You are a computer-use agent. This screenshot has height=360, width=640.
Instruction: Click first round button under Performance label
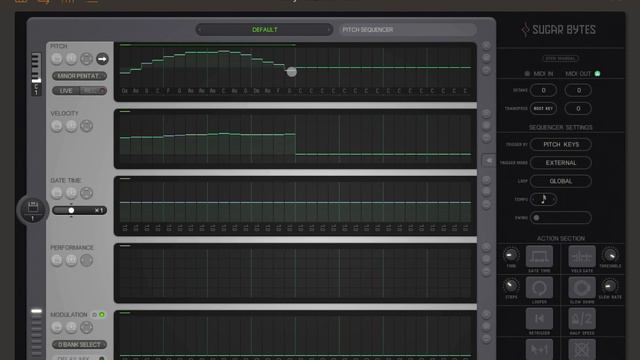pos(57,260)
